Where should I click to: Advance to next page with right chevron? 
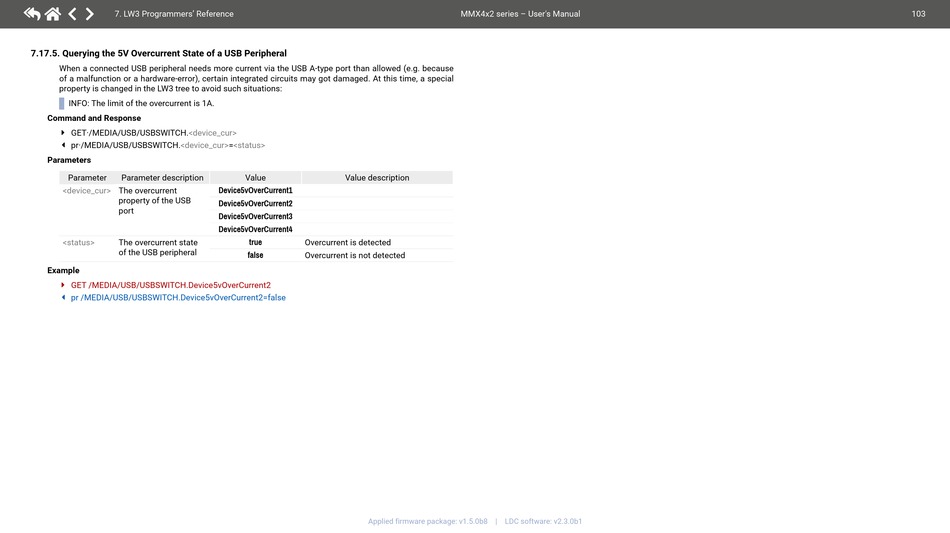[90, 14]
